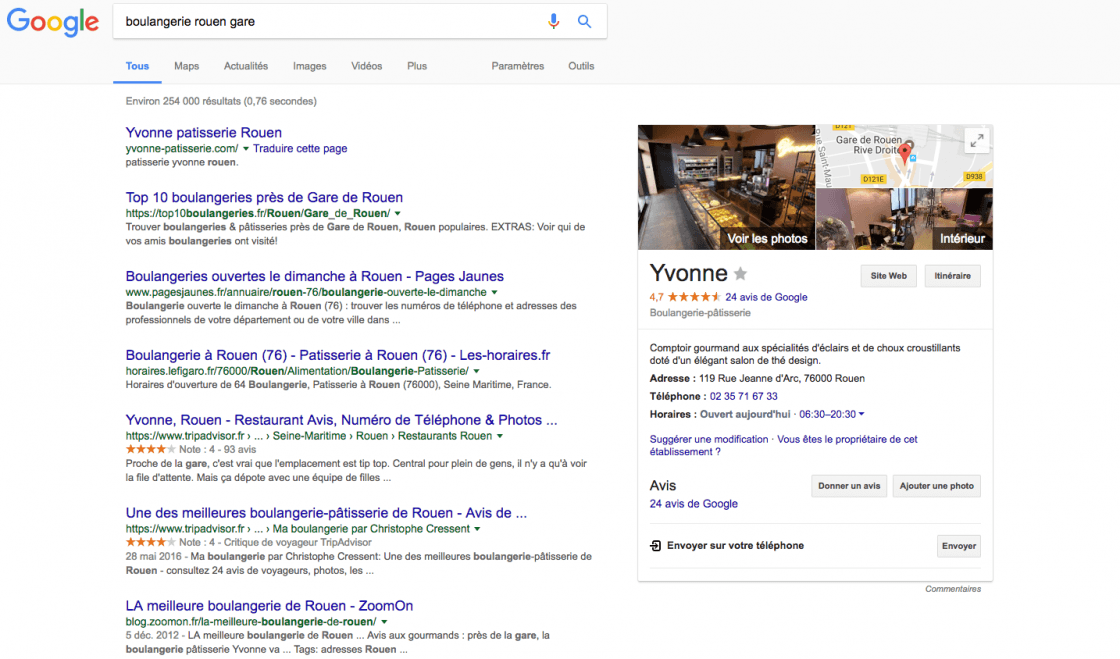Open Boulangeries ouvertes le dimanche Pages Jaunes result

[x=315, y=276]
